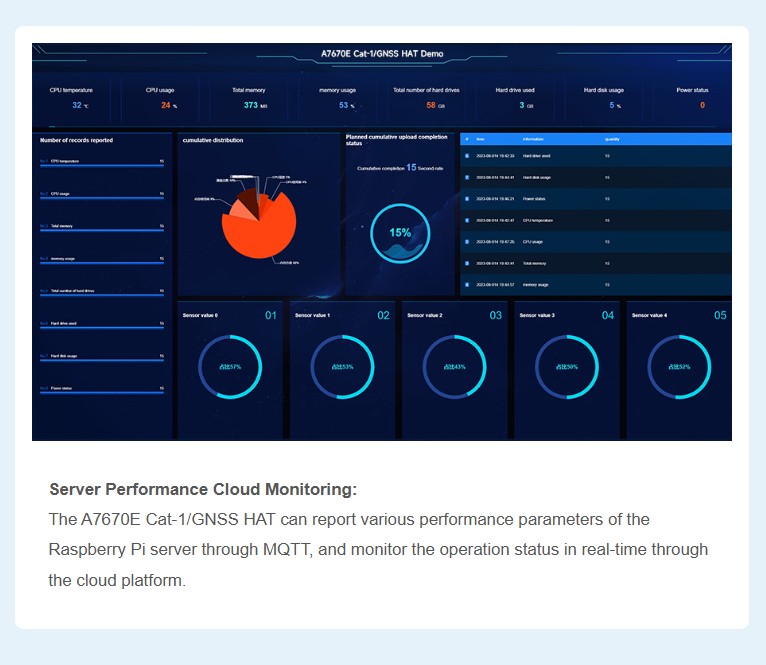
Task: Select the 'Hard drive used' table row
Action: 596,156
